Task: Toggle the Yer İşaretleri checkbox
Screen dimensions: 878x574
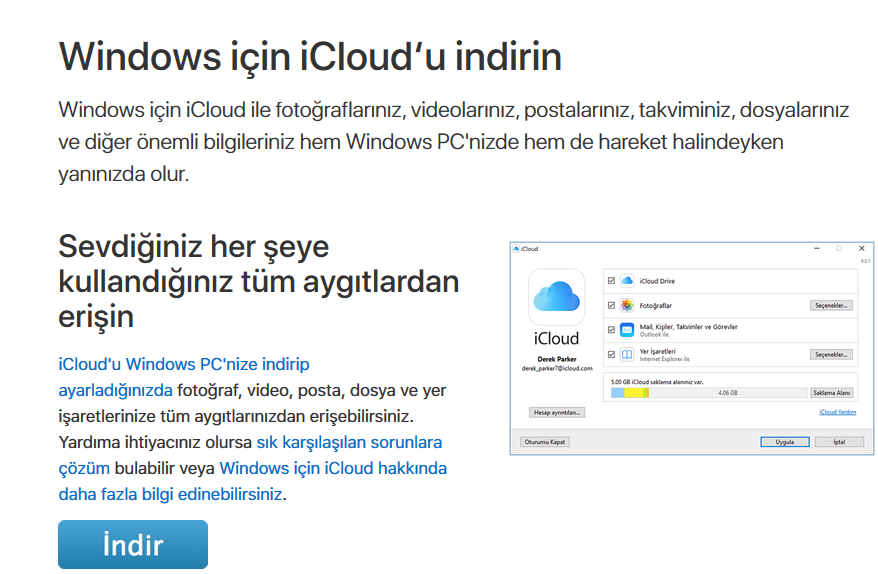Action: (611, 354)
